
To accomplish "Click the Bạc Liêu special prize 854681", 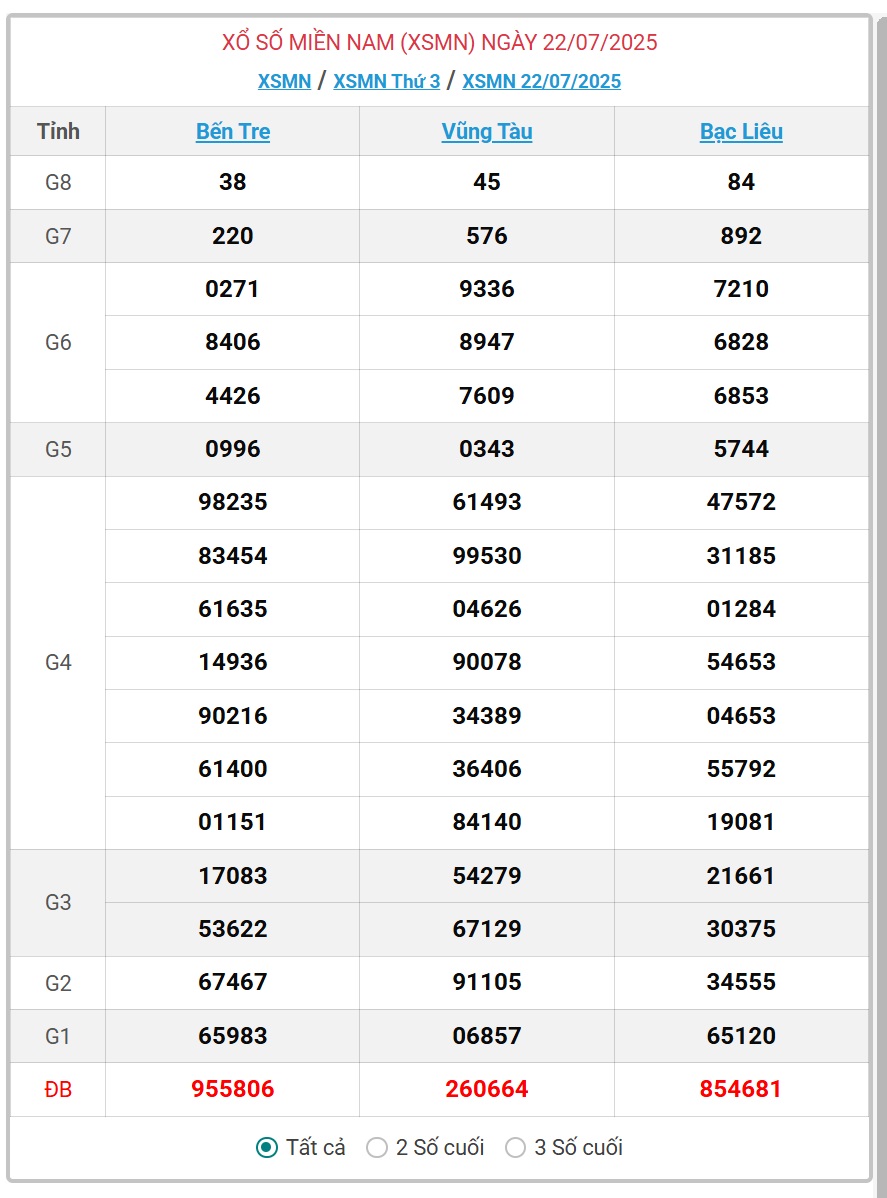I will pos(741,1089).
